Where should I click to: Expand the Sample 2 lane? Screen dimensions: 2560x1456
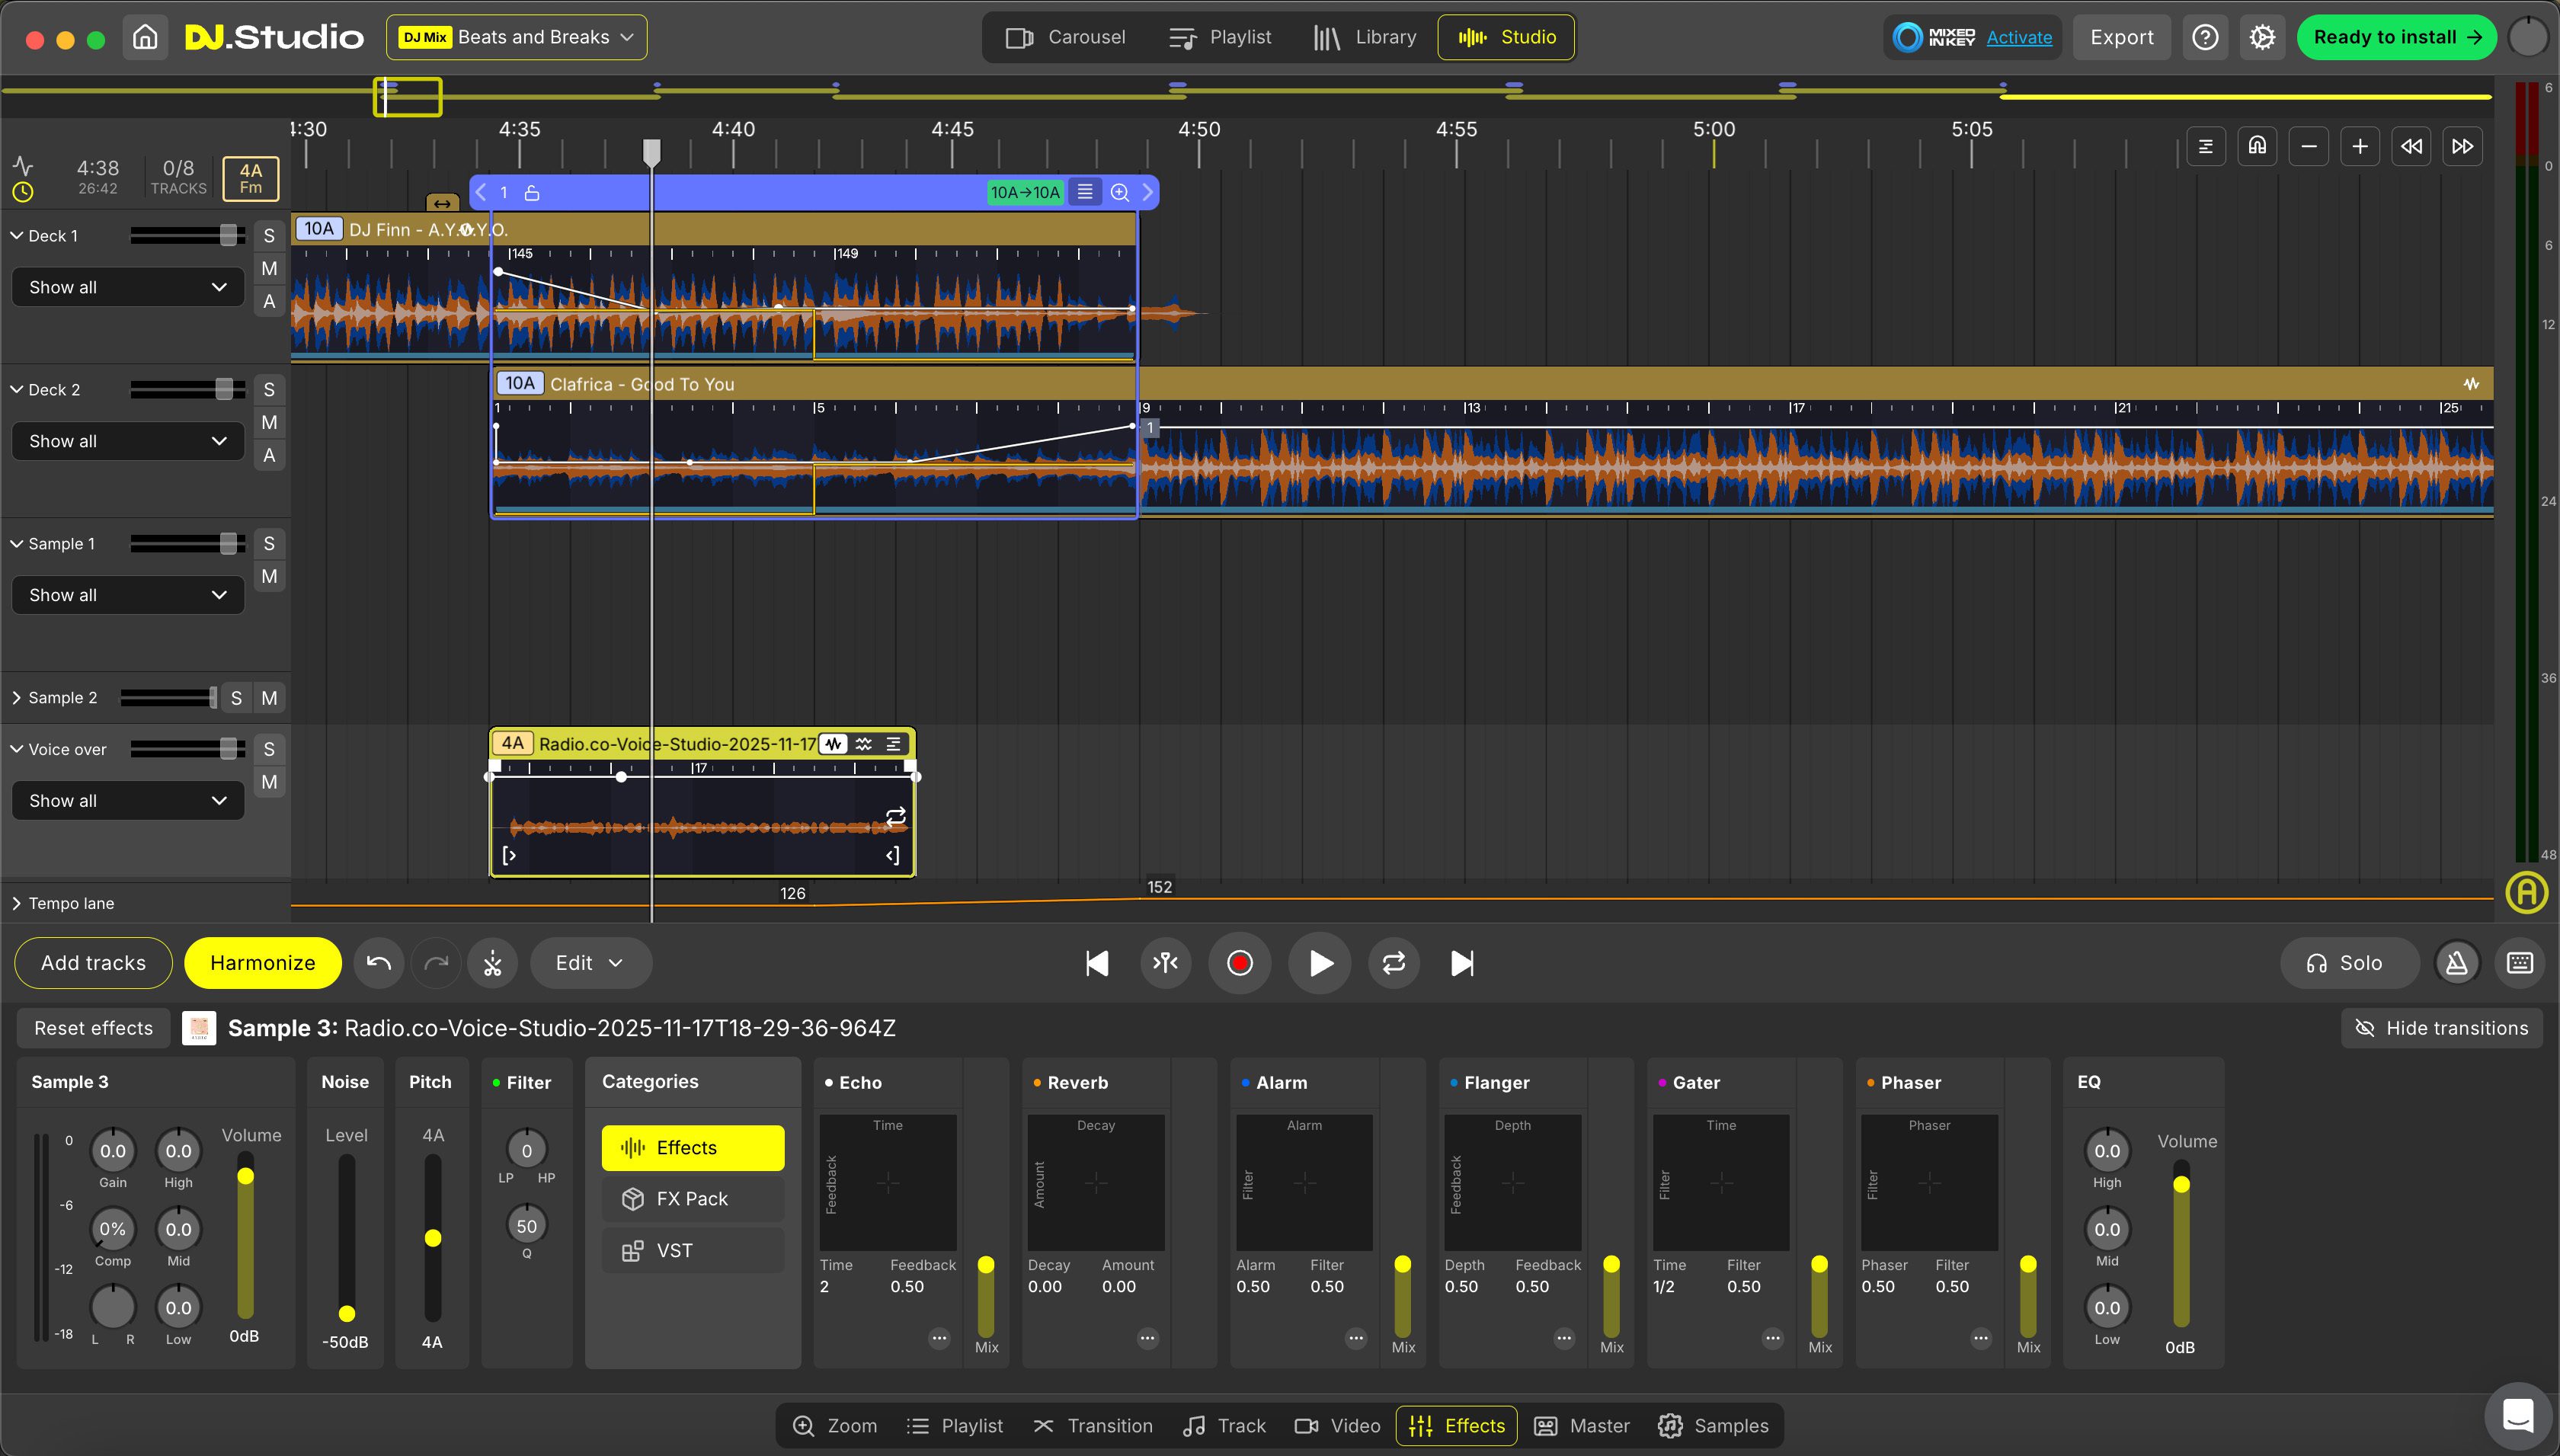coord(15,697)
